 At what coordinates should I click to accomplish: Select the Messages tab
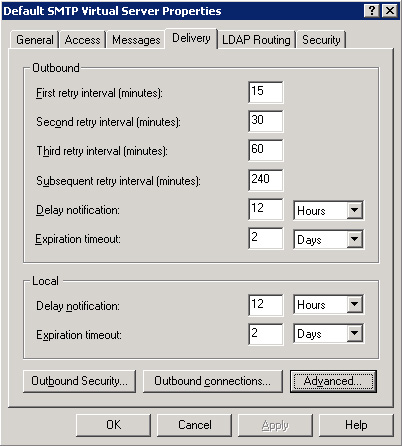click(136, 40)
